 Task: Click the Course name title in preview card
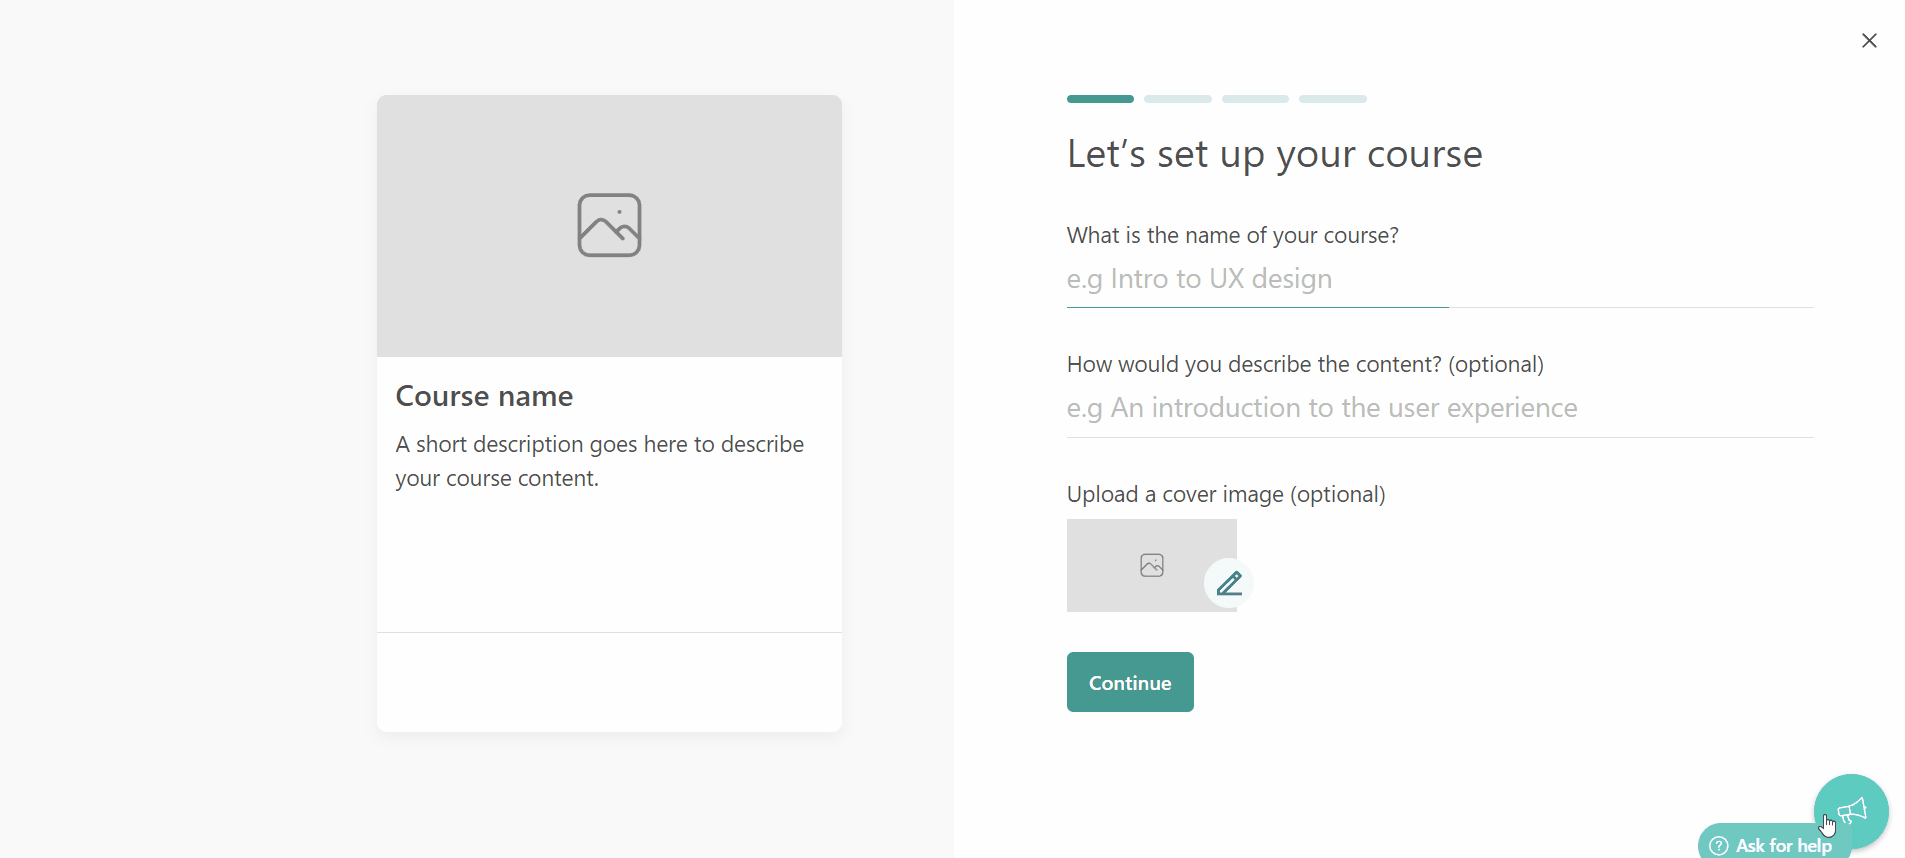[x=484, y=396]
